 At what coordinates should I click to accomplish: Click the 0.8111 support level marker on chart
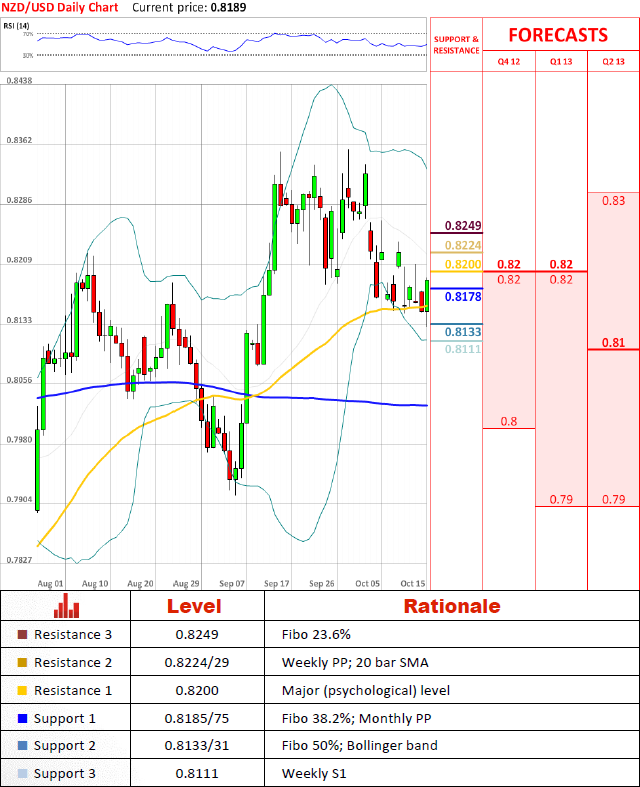point(463,349)
